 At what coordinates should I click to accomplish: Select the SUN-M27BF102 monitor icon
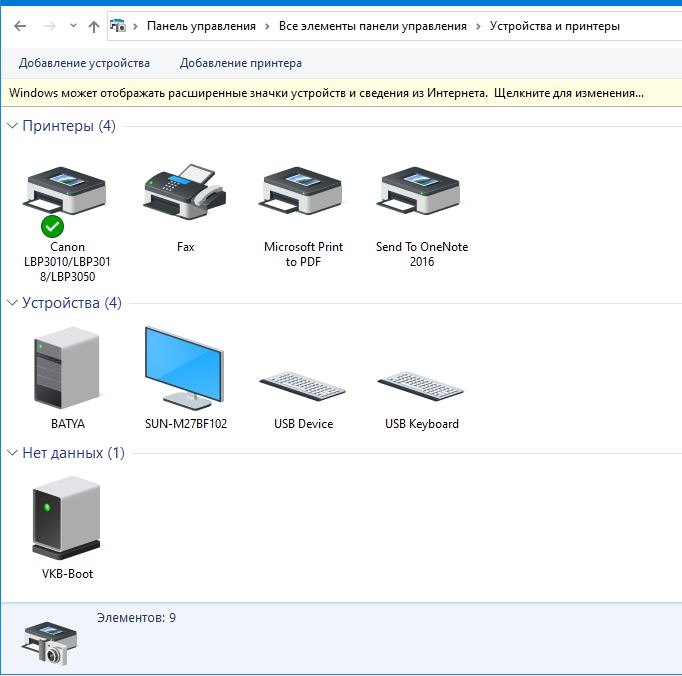point(184,368)
